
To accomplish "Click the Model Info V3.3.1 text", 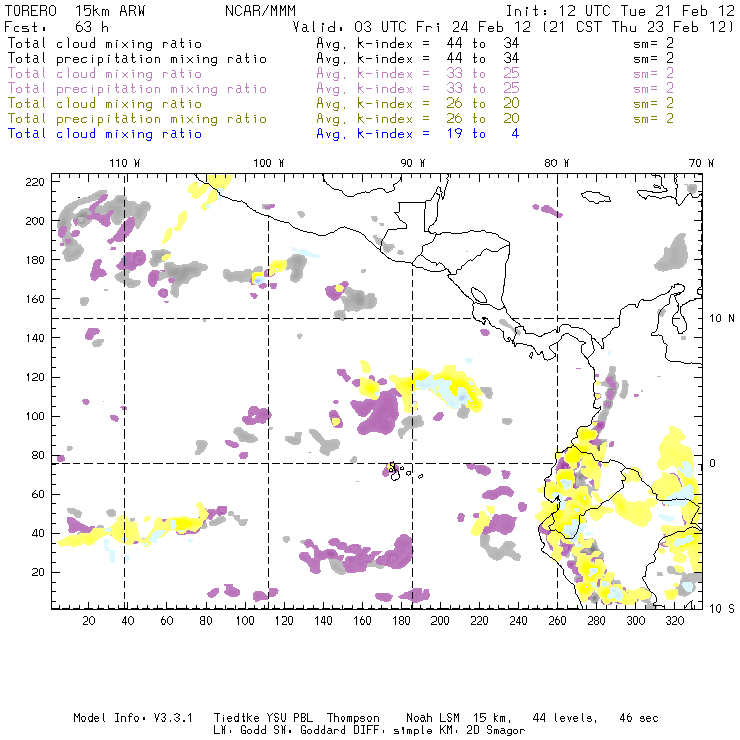I will click(x=133, y=718).
